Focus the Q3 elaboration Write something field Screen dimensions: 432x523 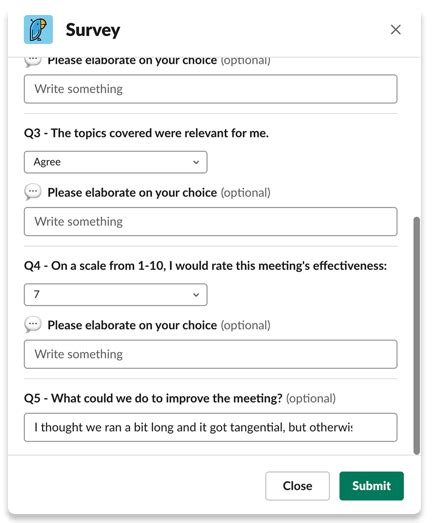point(210,221)
